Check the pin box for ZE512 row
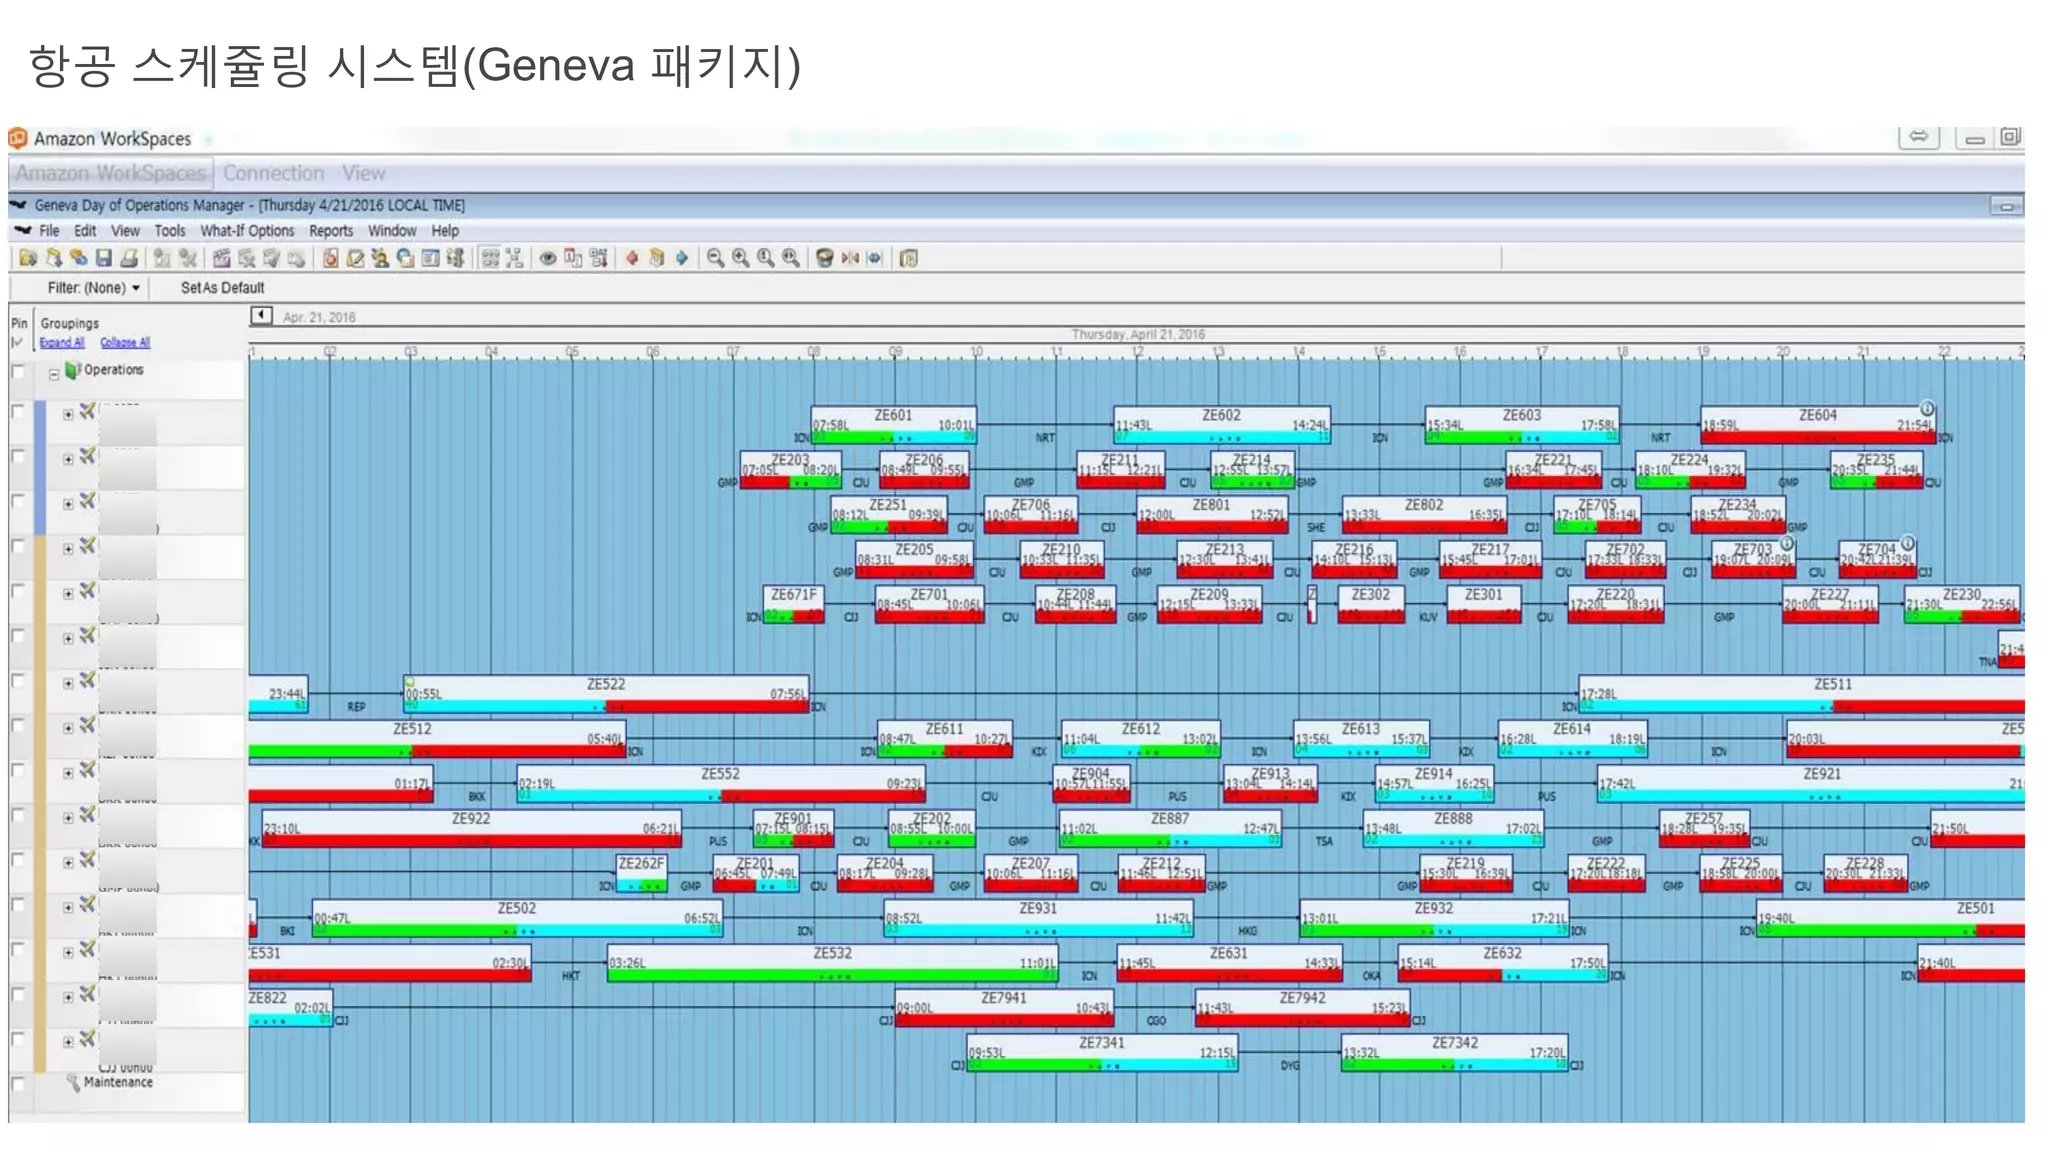 tap(18, 725)
